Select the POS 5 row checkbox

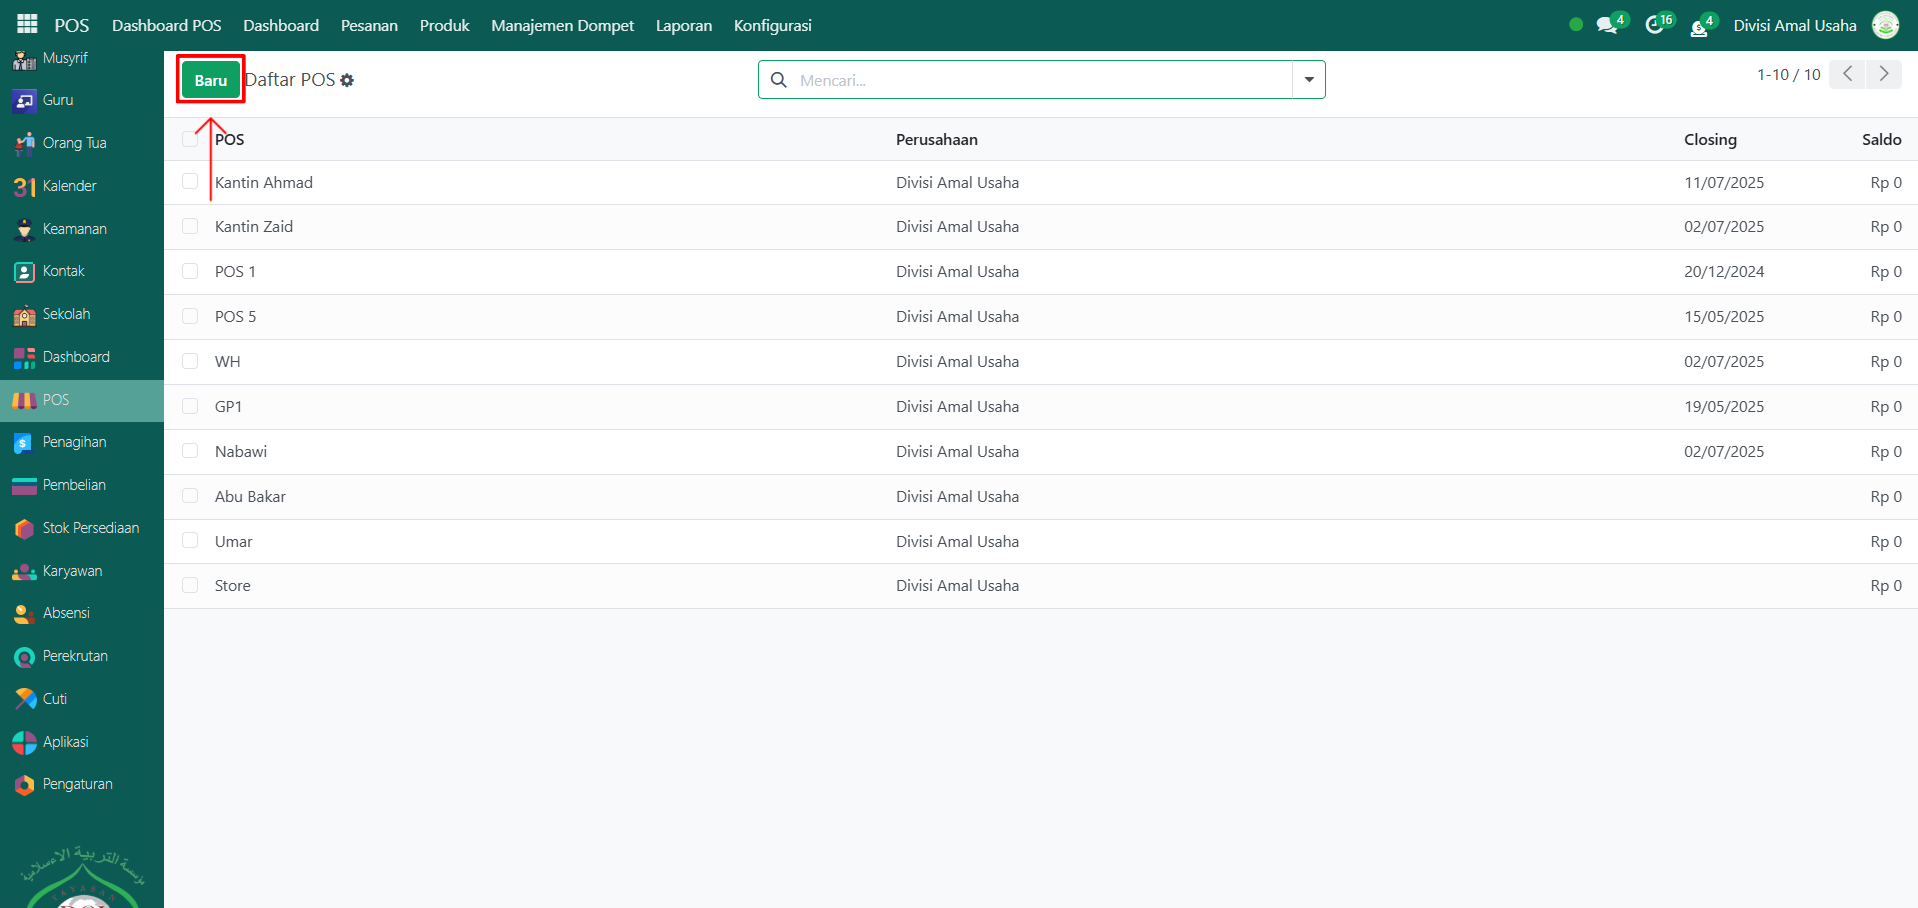(x=190, y=316)
